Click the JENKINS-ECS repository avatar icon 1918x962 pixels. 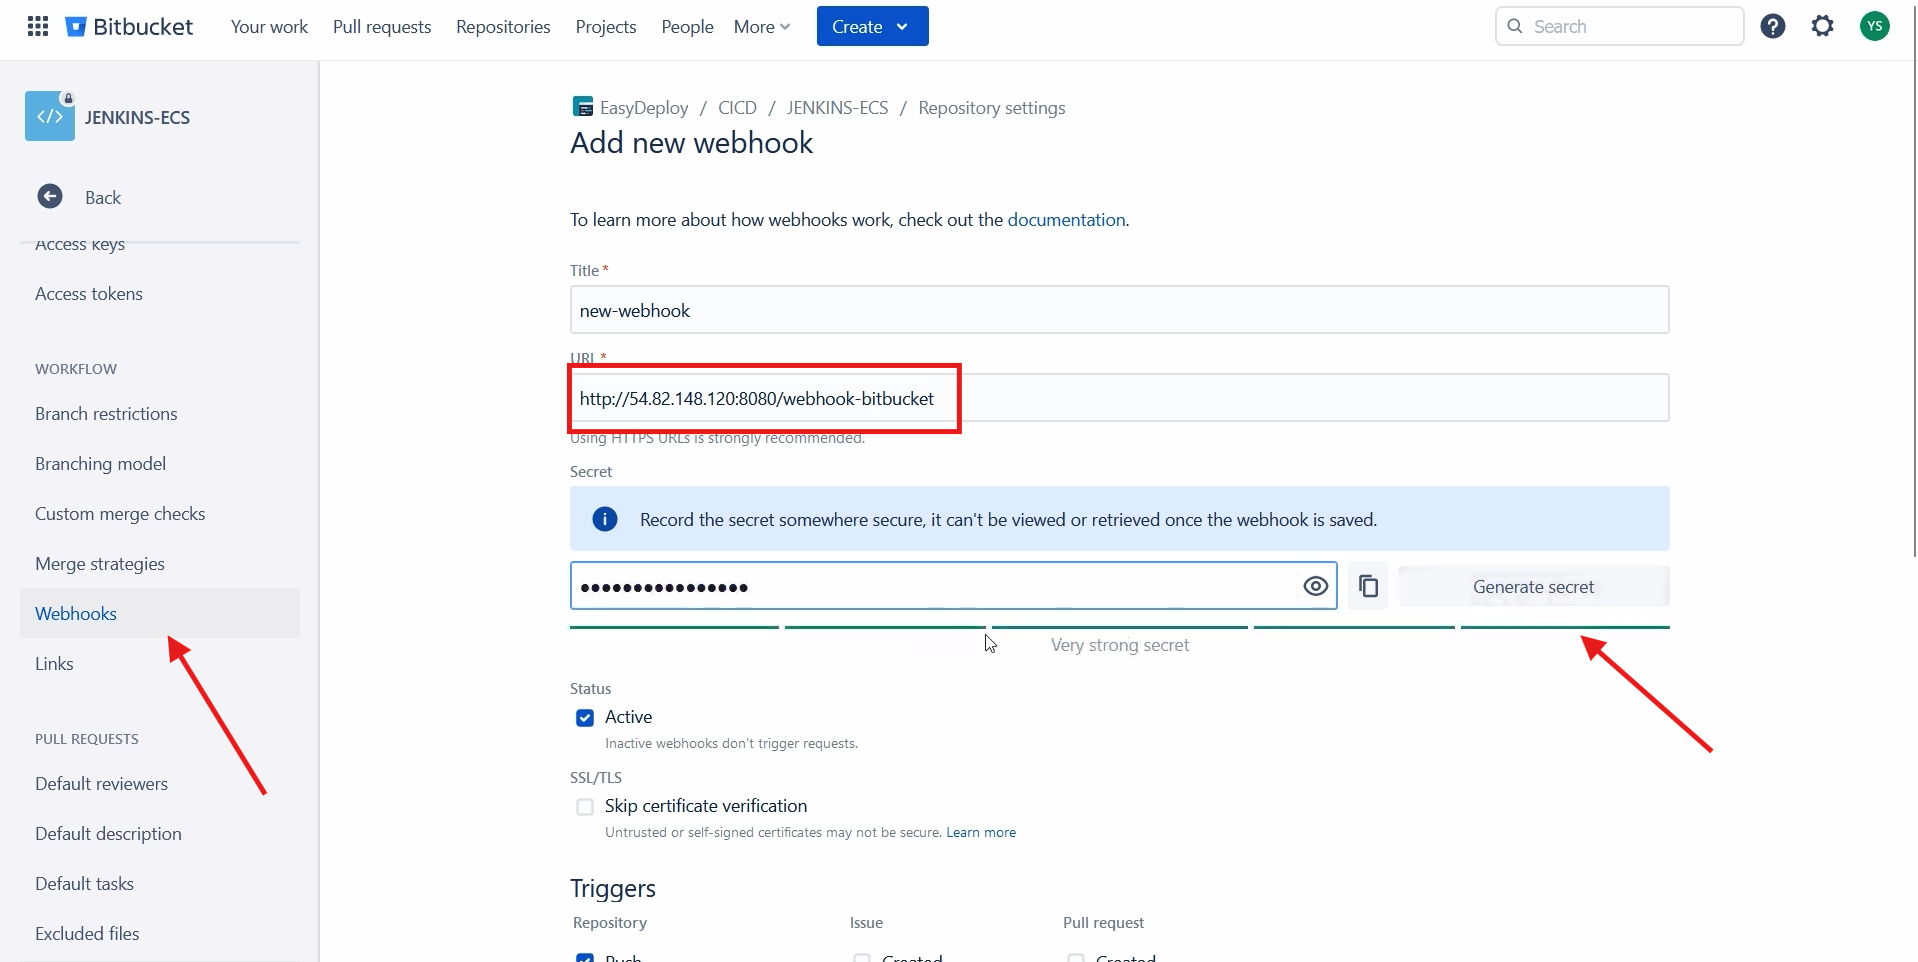pos(50,116)
